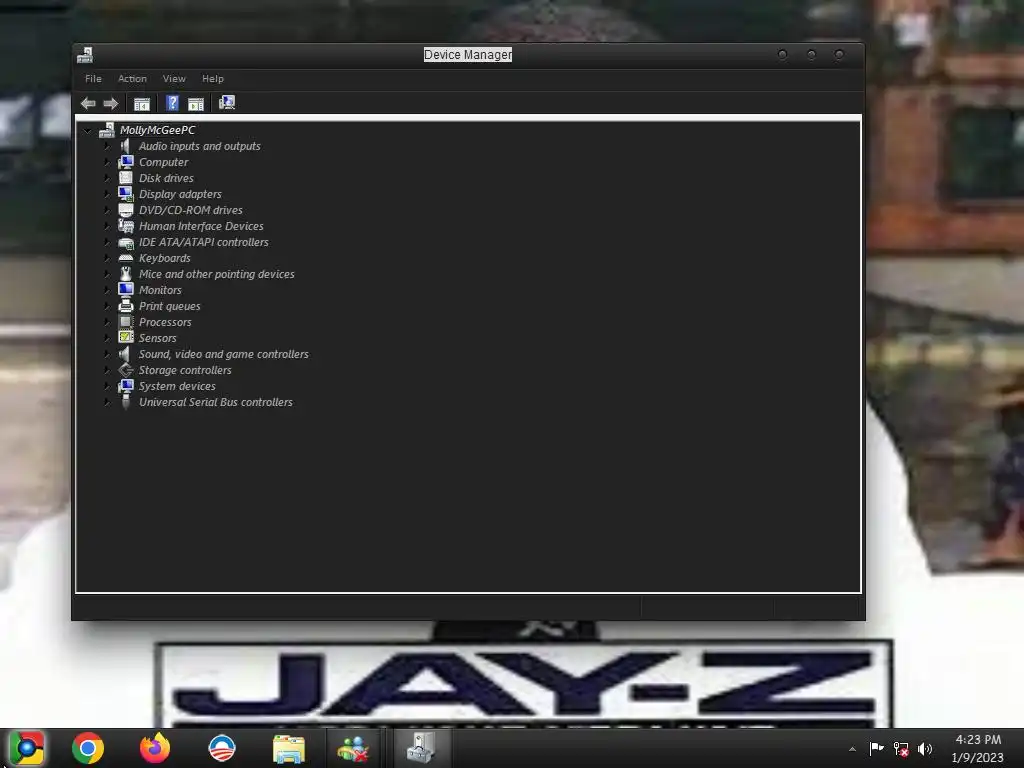Expand the Disk drives node

(107, 178)
